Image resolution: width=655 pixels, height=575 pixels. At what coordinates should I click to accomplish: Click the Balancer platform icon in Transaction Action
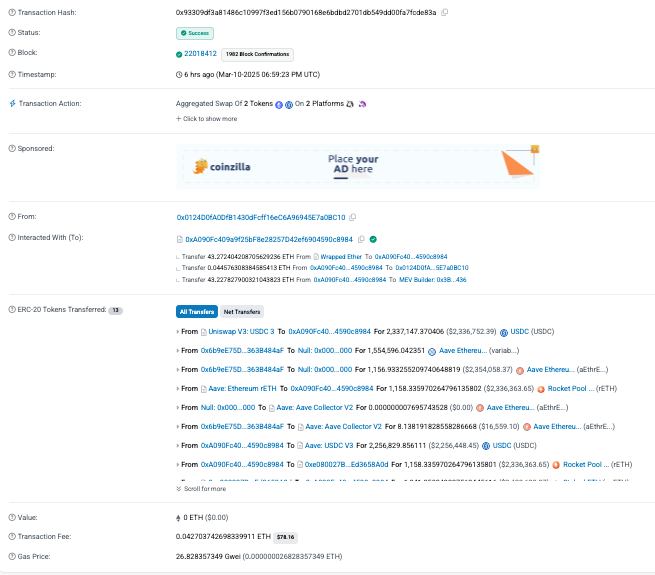(350, 104)
